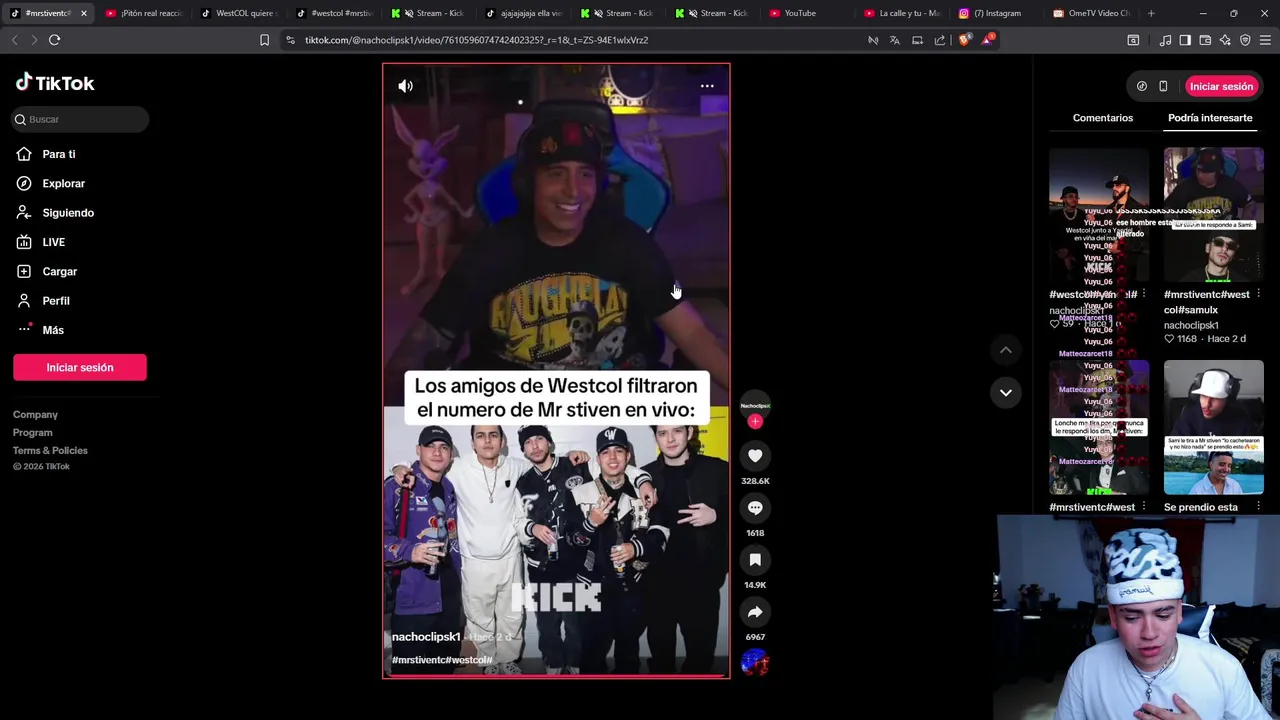Image resolution: width=1280 pixels, height=720 pixels.
Task: Go to next video with down arrow
Action: point(1006,392)
